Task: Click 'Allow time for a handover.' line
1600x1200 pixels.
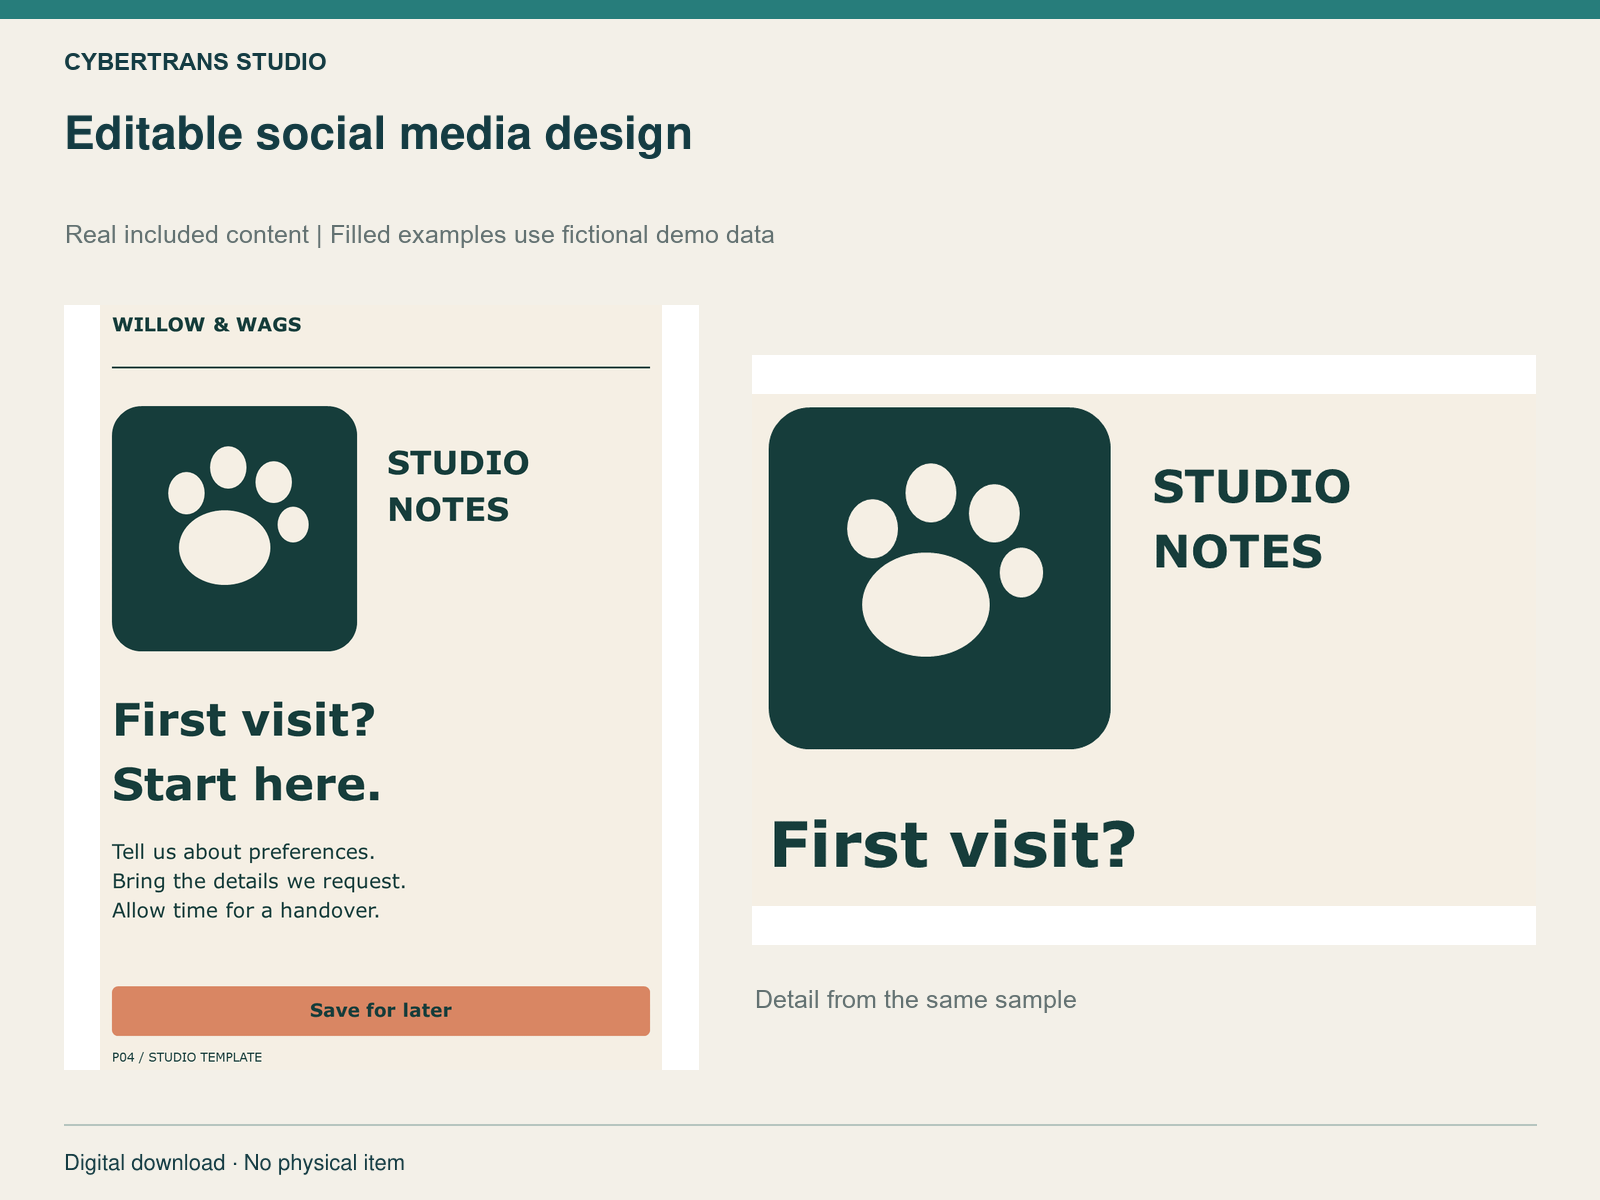Action: coord(246,910)
